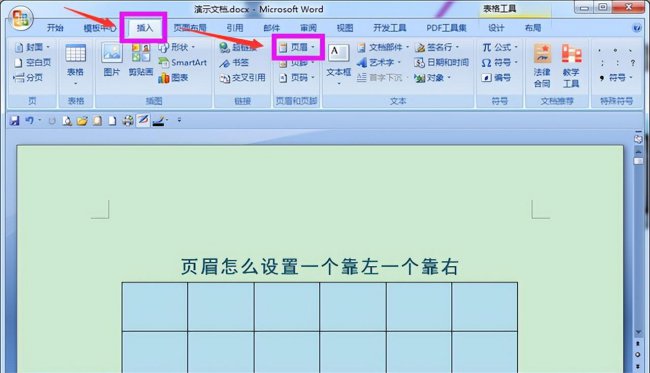Insert a bookmark (书签)
The image size is (650, 373).
tap(235, 63)
